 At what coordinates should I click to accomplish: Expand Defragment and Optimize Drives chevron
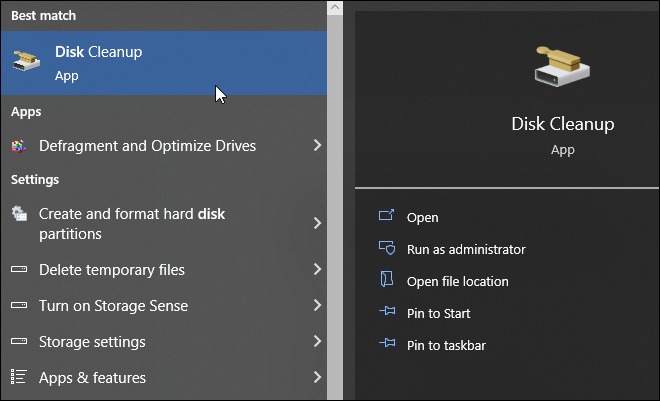pos(317,146)
